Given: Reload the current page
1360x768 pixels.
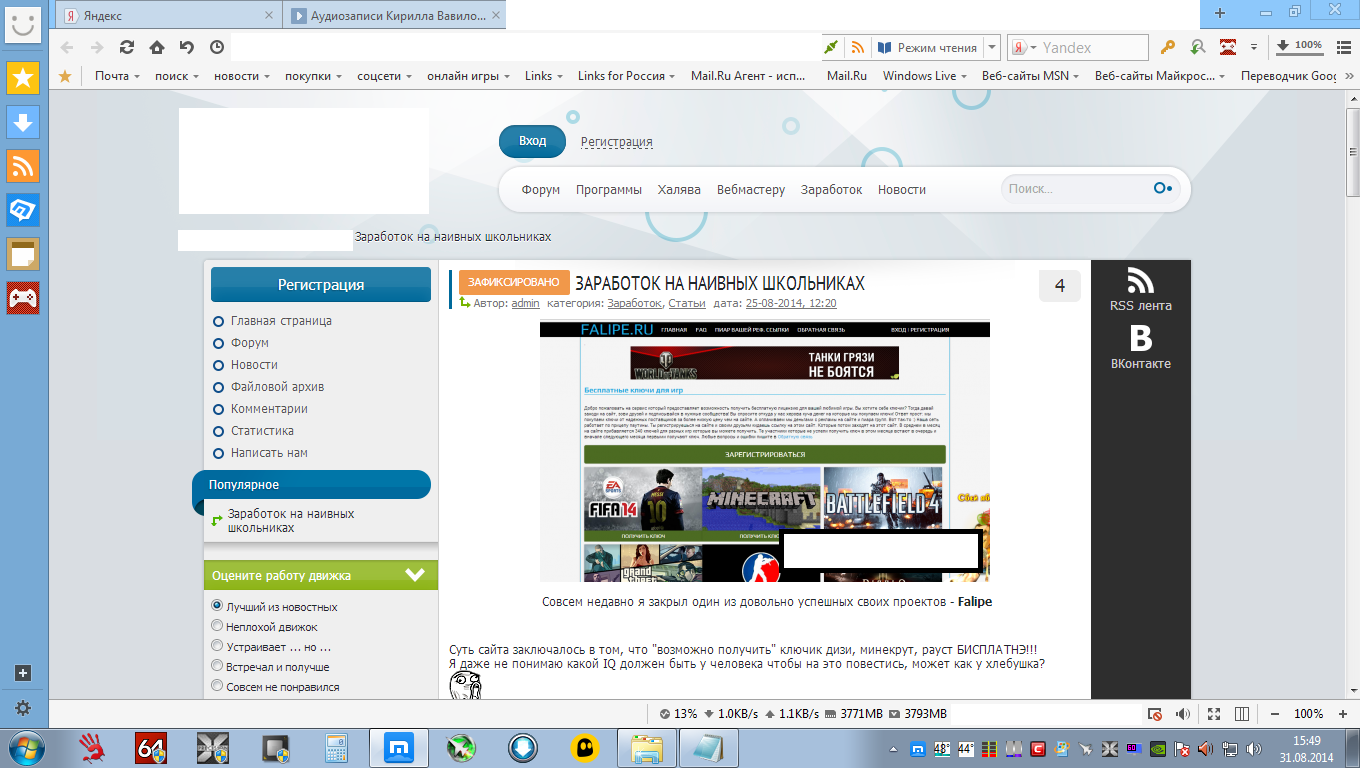Looking at the screenshot, I should pos(127,47).
